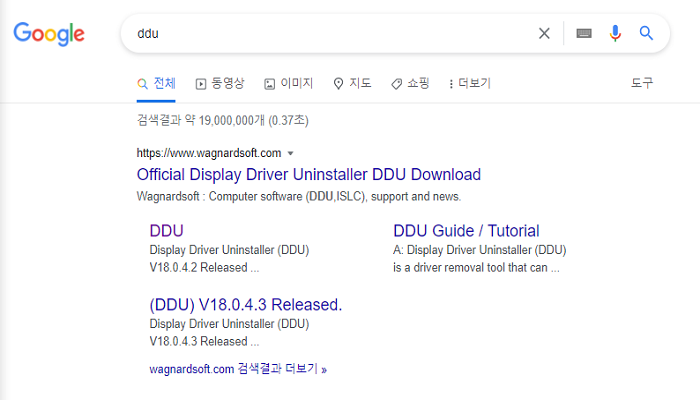This screenshot has width=700, height=400.
Task: Open Official Display Driver Uninstaller DDU Download
Action: click(308, 174)
